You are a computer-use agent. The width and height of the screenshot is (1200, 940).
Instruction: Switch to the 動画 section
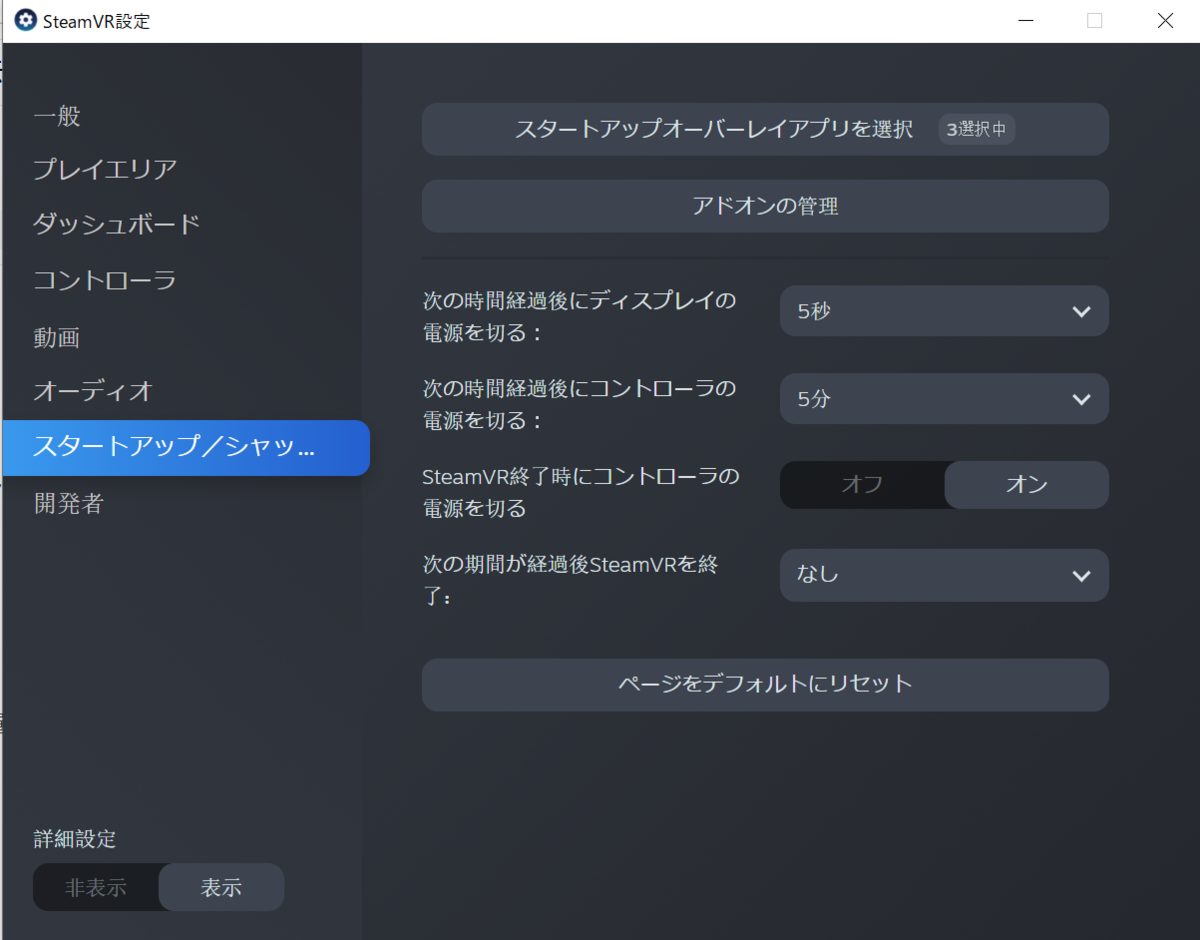pos(57,338)
